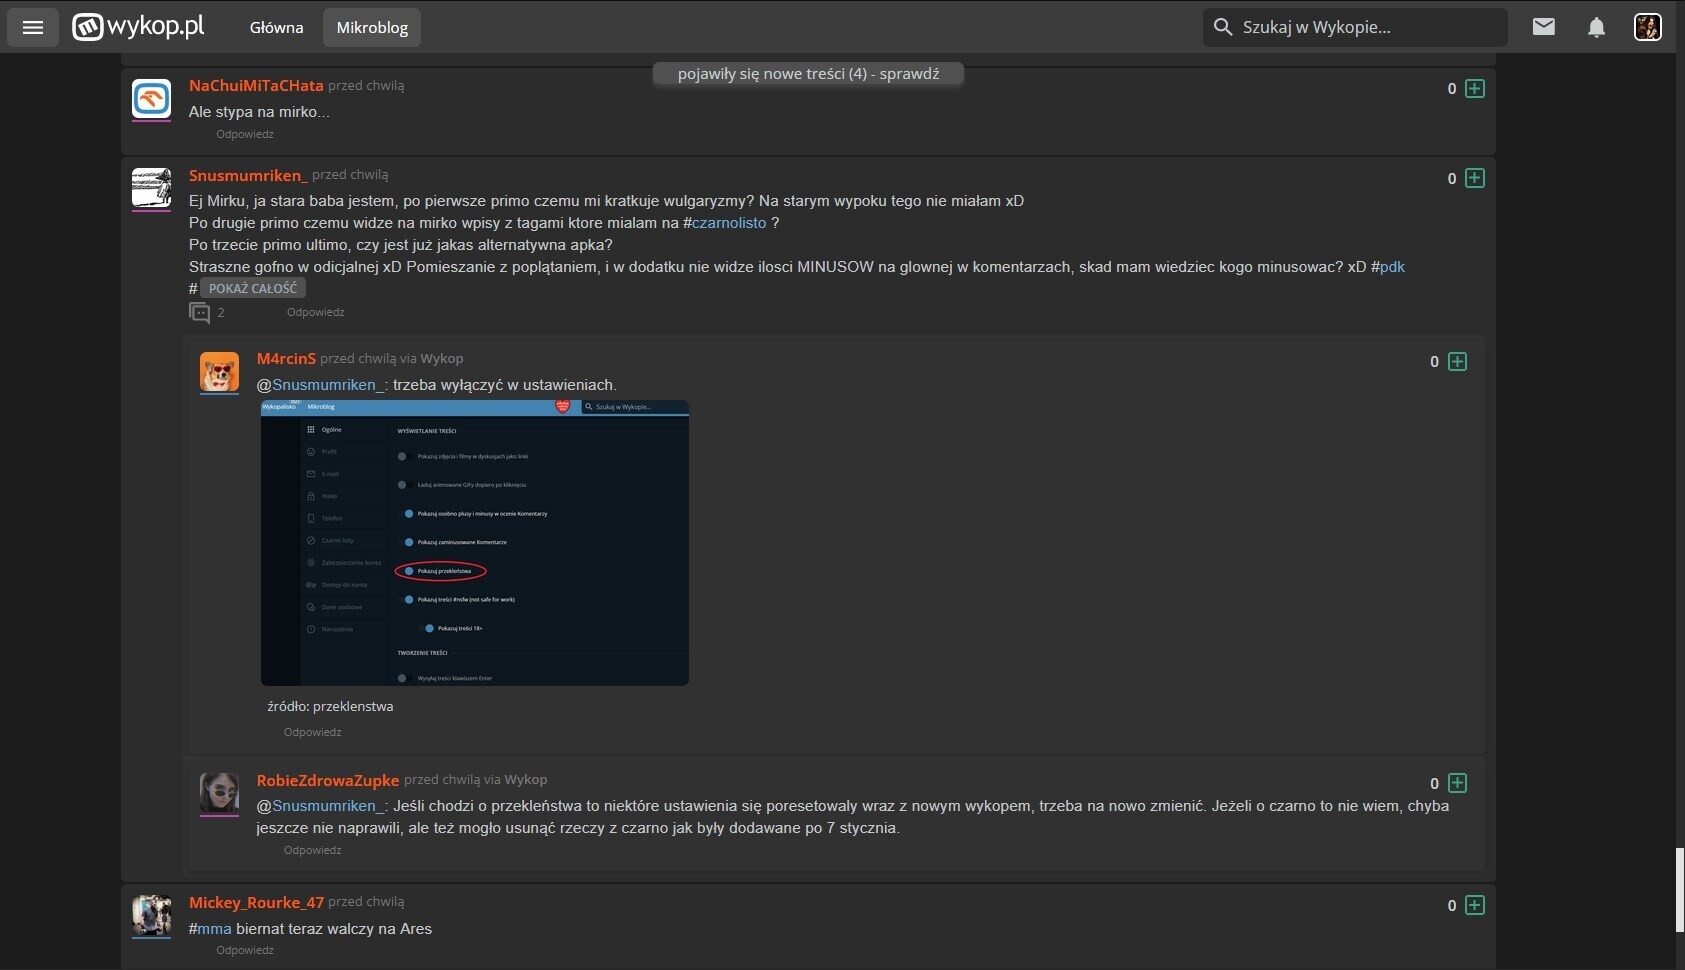Switch to the Mikroblog tab
This screenshot has width=1685, height=970.
point(372,27)
